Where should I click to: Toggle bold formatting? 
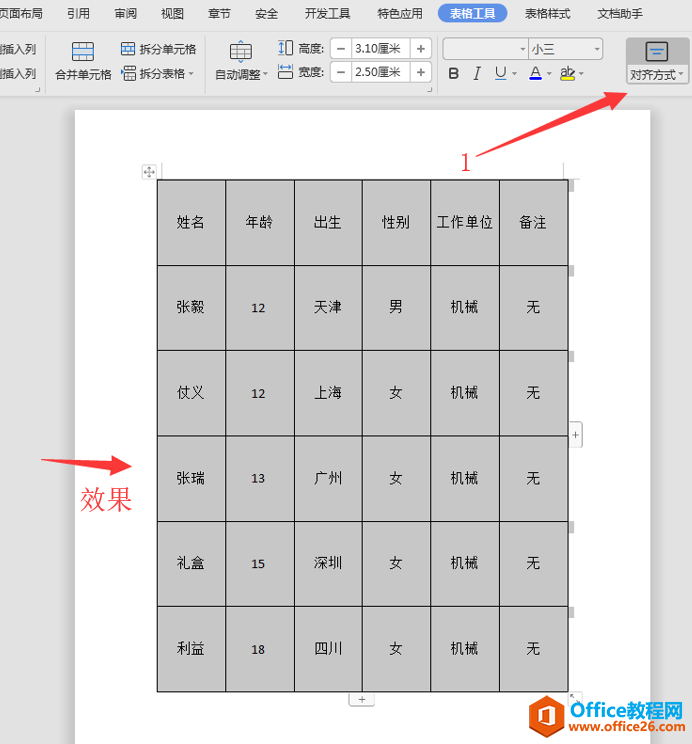(x=454, y=74)
